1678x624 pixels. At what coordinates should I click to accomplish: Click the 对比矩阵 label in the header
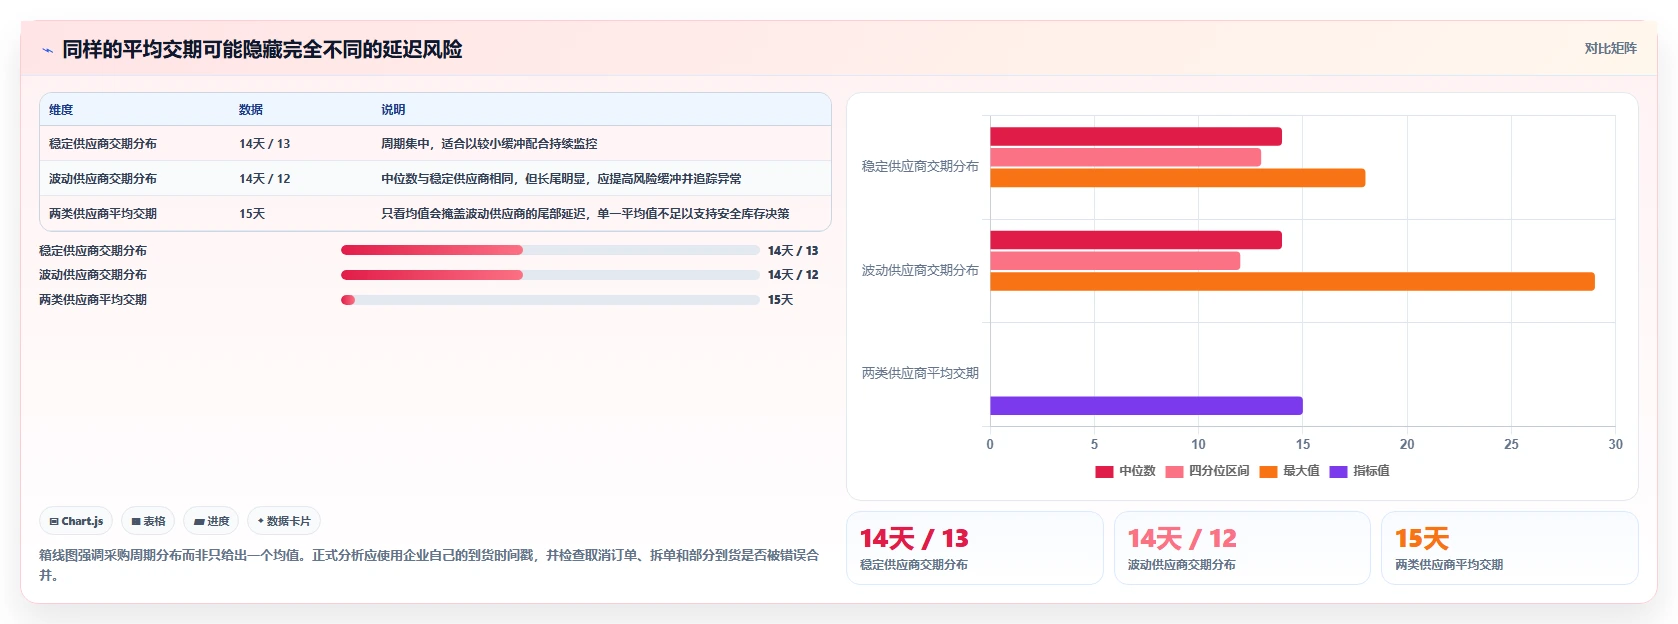[1610, 48]
